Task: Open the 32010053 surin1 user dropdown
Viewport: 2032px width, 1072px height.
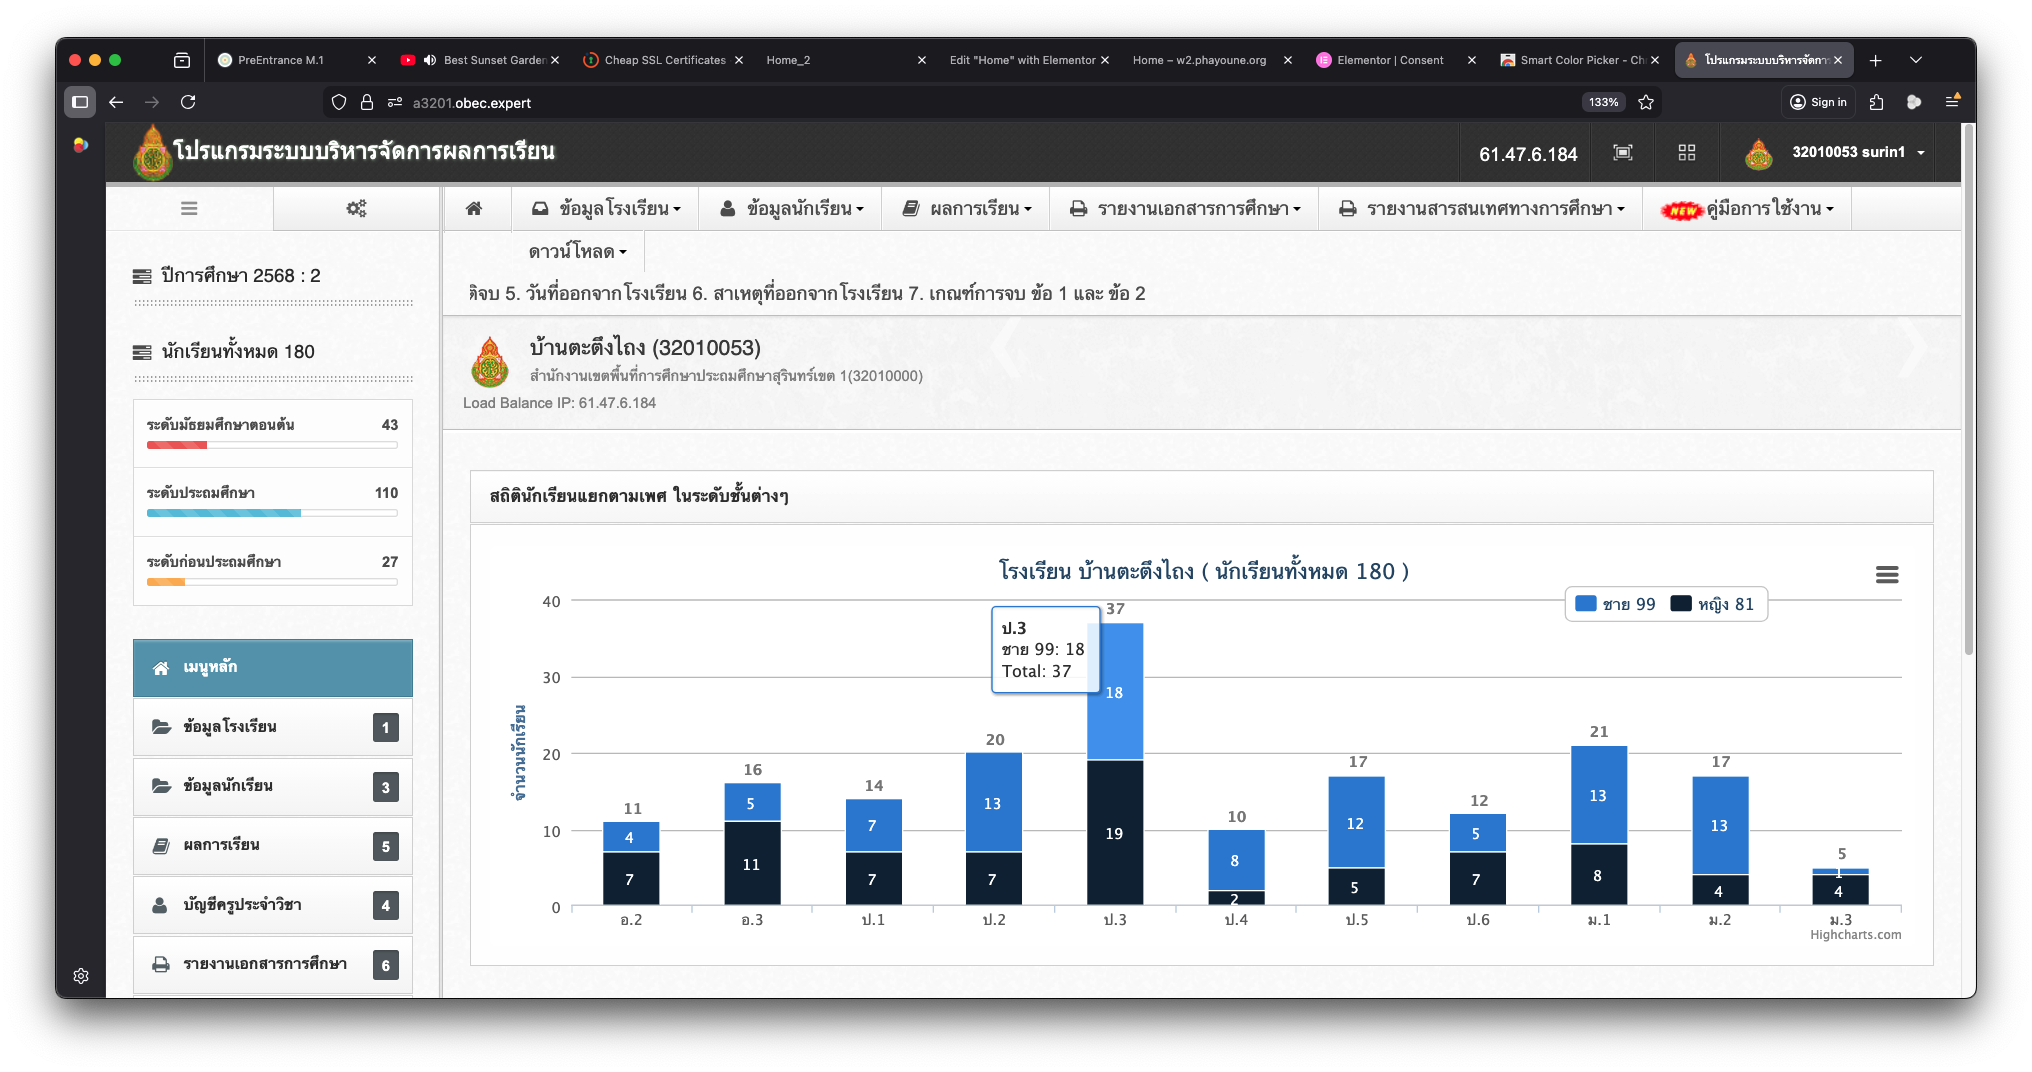Action: point(1849,152)
